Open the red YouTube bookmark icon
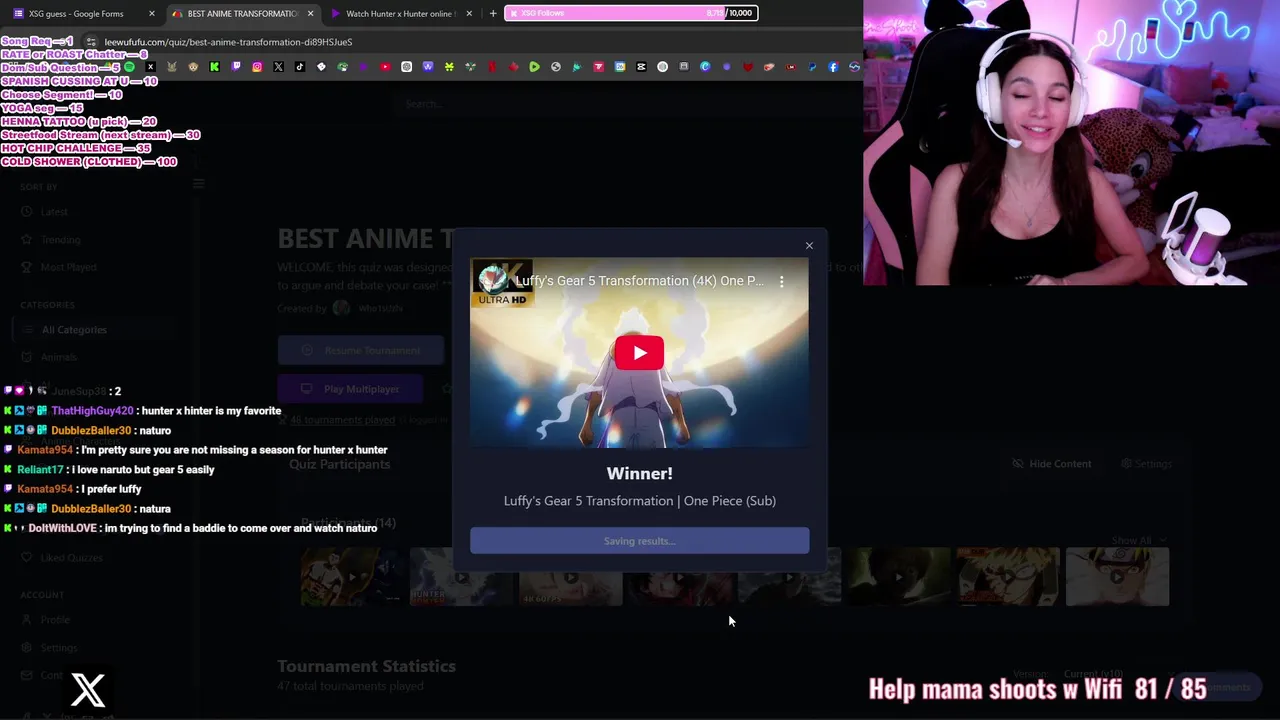The height and width of the screenshot is (720, 1280). [385, 67]
